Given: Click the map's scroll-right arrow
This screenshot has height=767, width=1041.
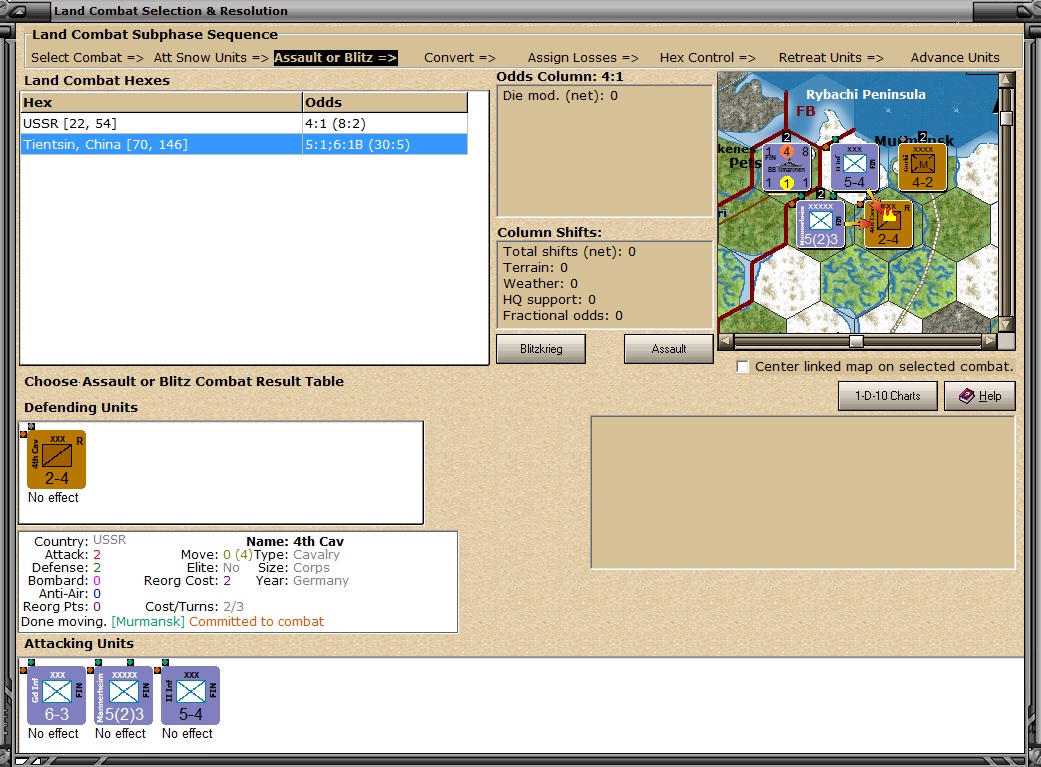Looking at the screenshot, I should point(989,341).
